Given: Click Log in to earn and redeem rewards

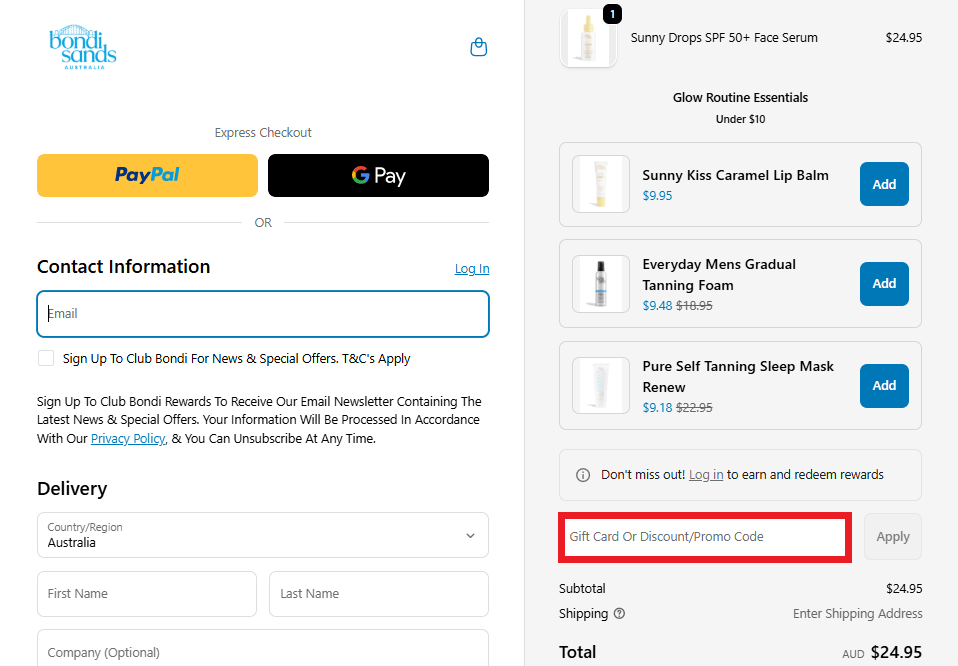Looking at the screenshot, I should point(705,475).
